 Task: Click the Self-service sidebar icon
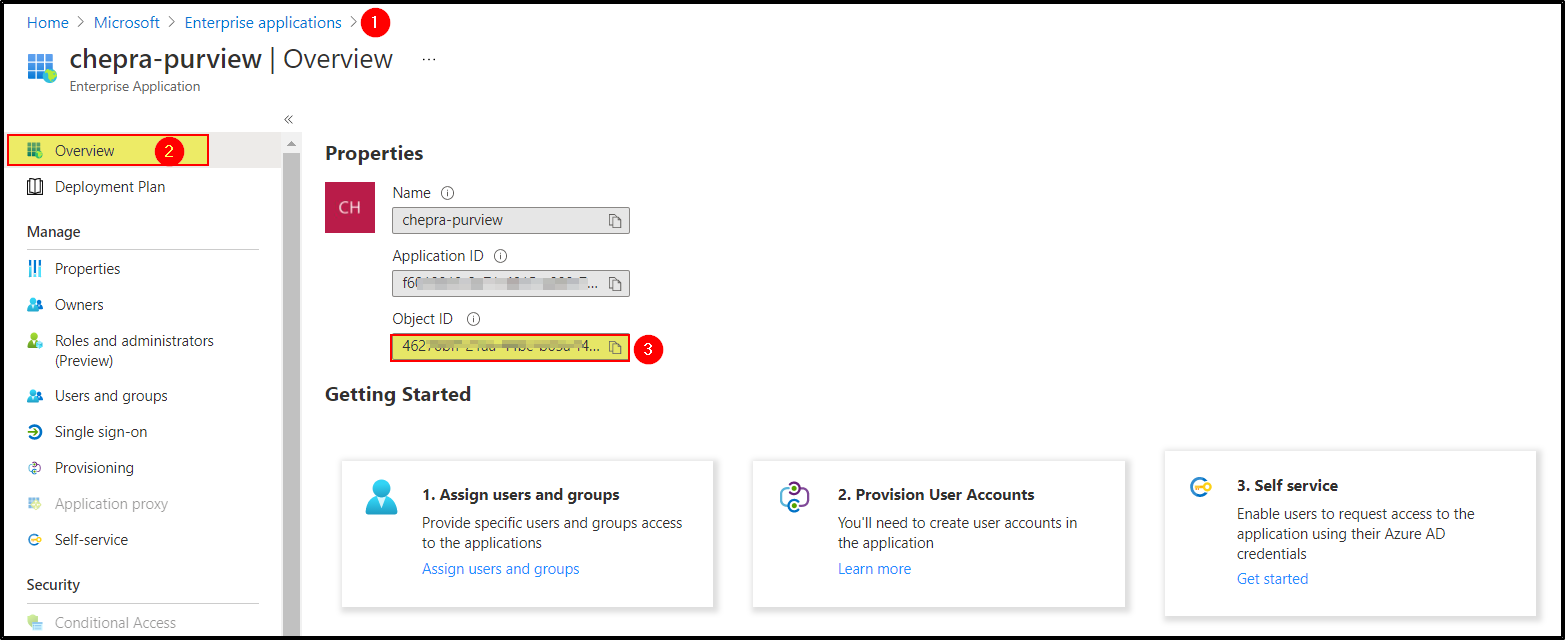35,540
